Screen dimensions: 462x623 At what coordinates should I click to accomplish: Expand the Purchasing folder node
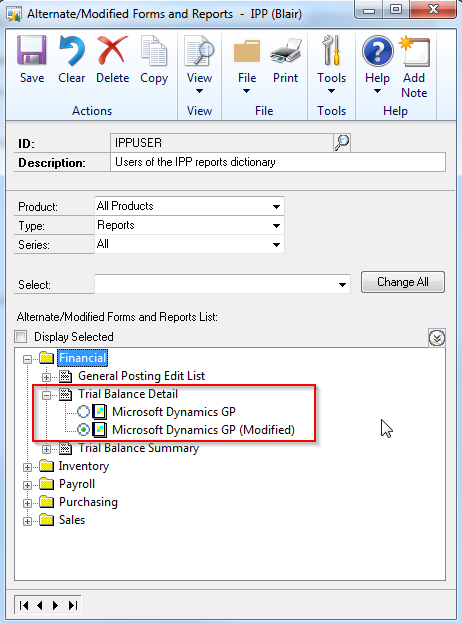click(x=27, y=503)
